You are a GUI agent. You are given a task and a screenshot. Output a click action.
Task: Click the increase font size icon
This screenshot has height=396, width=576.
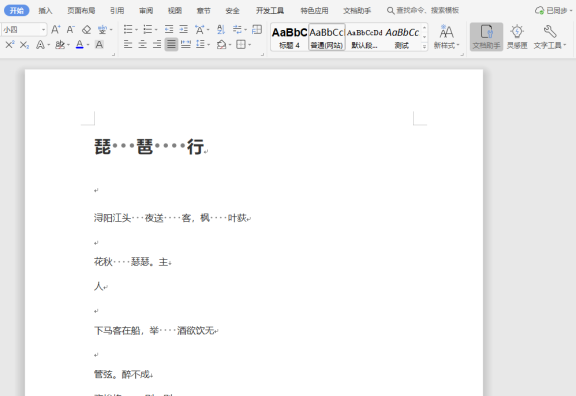point(55,29)
